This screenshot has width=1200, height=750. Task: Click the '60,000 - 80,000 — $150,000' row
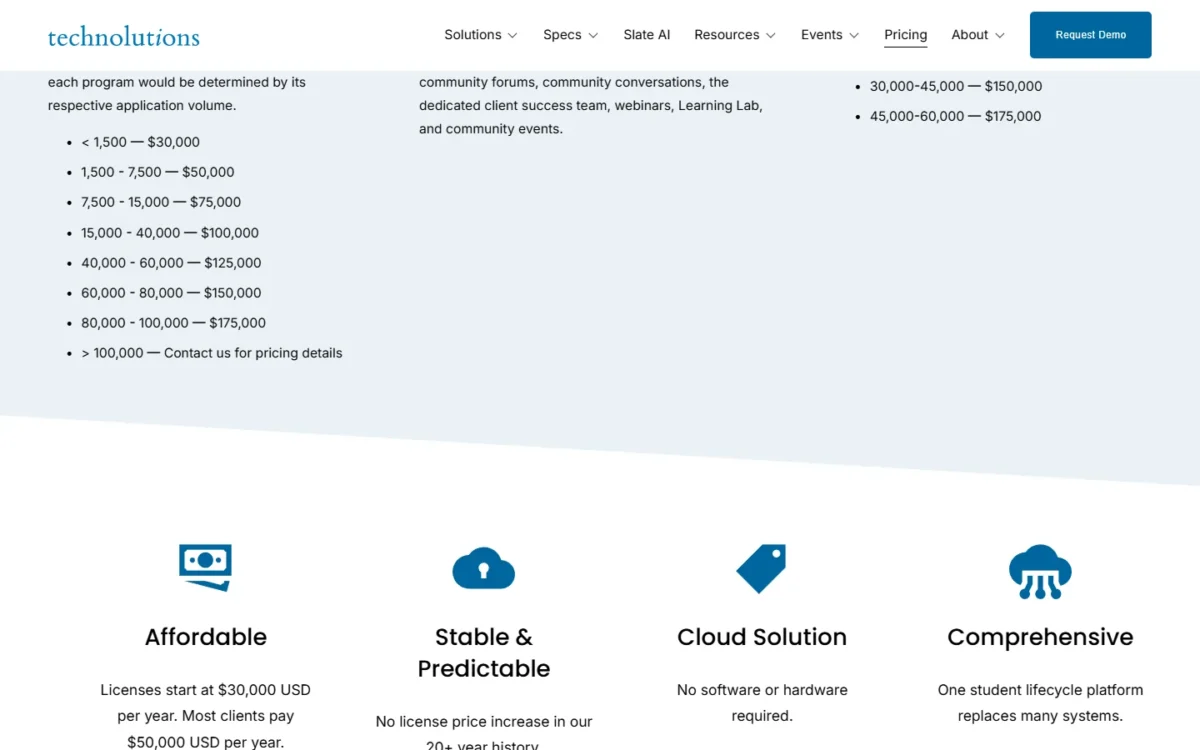[171, 293]
